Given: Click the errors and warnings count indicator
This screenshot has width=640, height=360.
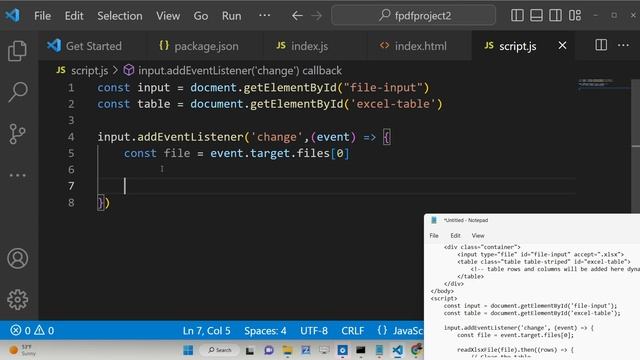Looking at the screenshot, I should point(32,330).
